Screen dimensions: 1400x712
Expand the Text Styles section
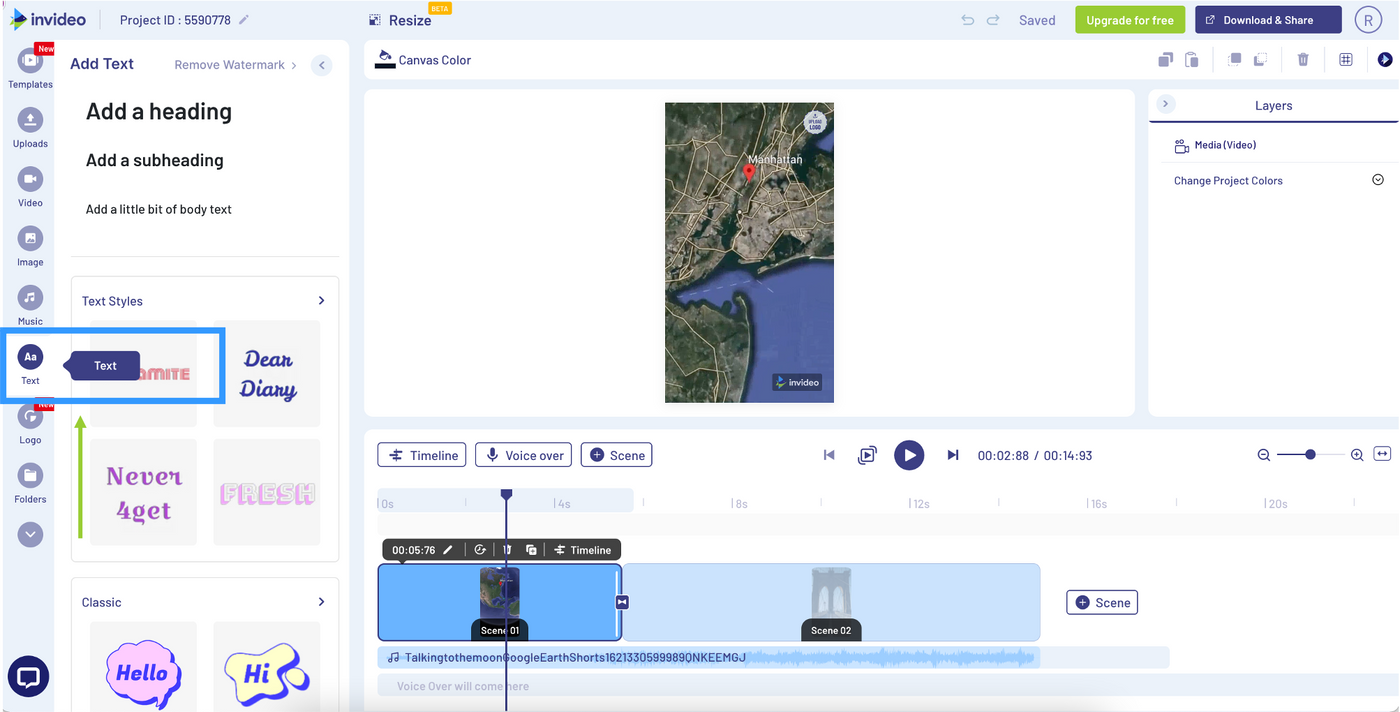tap(320, 300)
